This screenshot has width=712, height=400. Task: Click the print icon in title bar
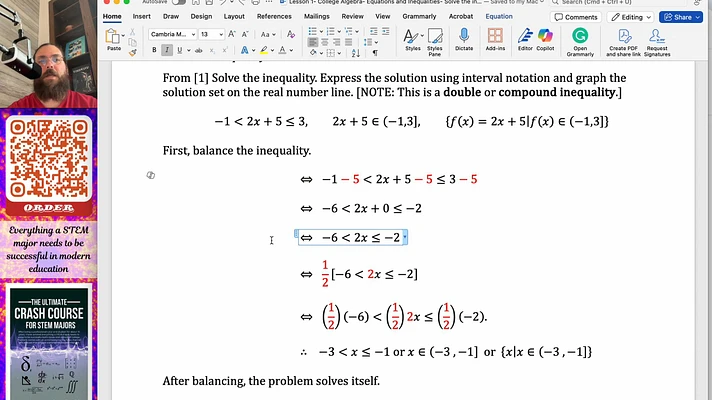(256, 2)
